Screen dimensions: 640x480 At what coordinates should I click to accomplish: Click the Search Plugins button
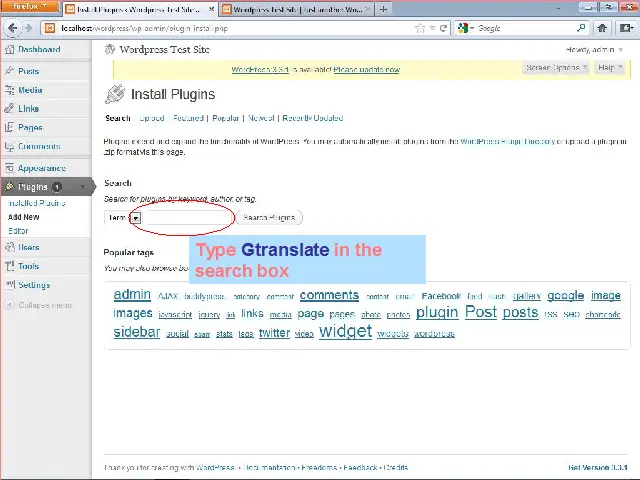(x=269, y=218)
